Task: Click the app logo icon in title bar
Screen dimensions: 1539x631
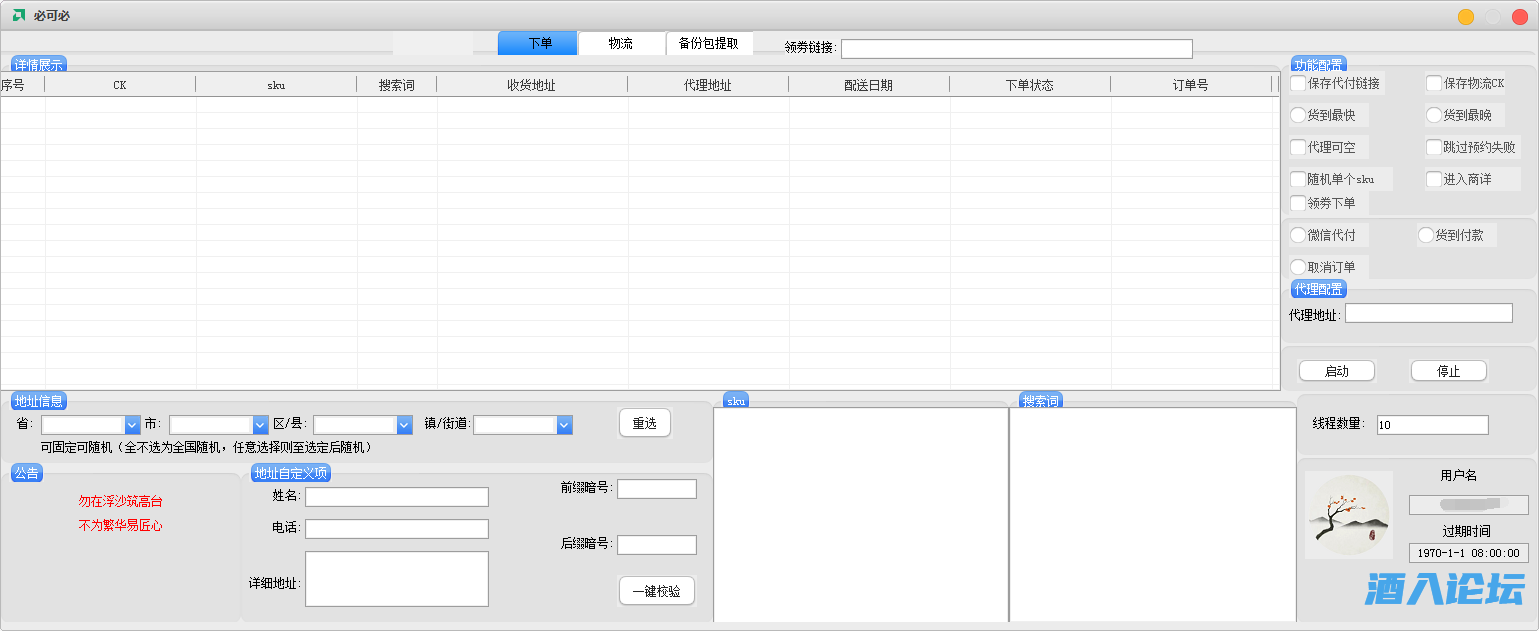Action: [x=19, y=16]
